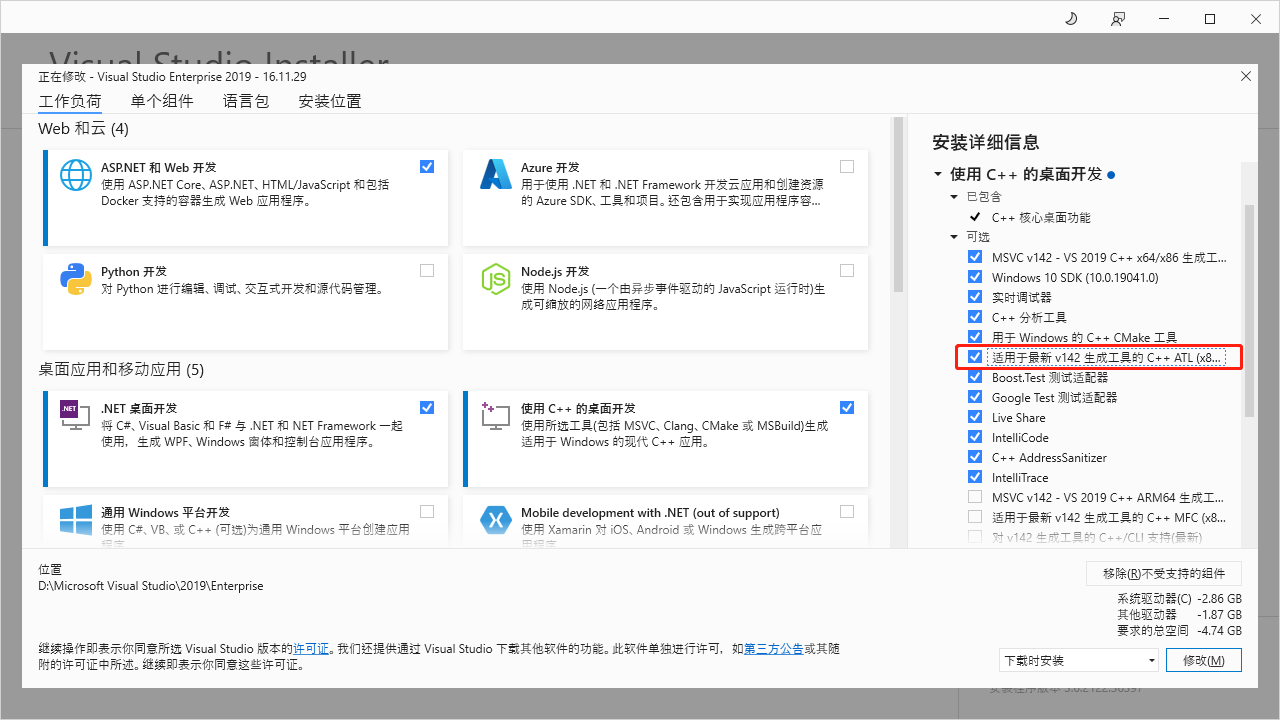Collapse the 可选 components tree node
This screenshot has height=720, width=1280.
pyautogui.click(x=955, y=237)
